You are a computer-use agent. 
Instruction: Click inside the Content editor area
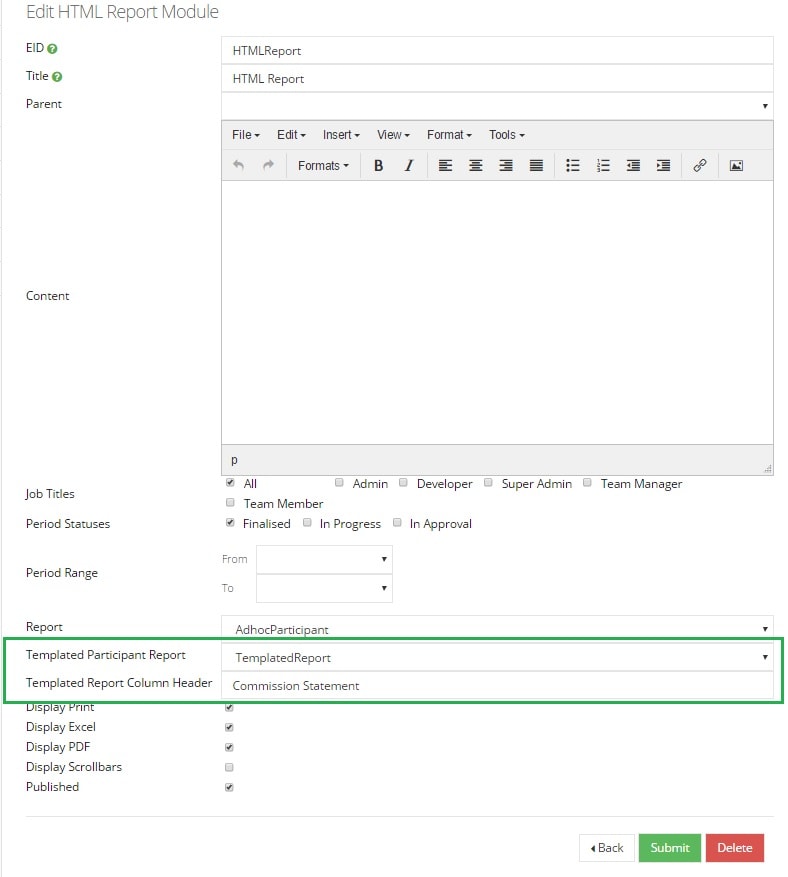[497, 312]
